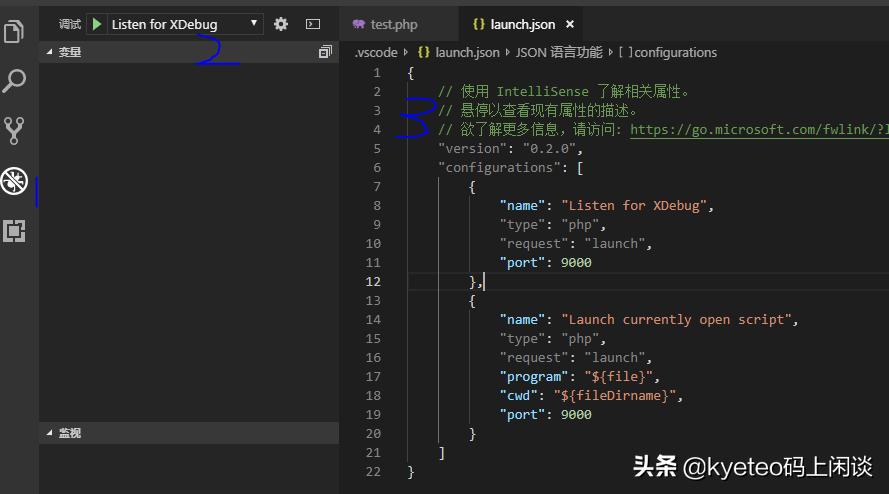Viewport: 889px width, 494px height.
Task: Click the "${fileDirname}" value
Action: click(615, 395)
